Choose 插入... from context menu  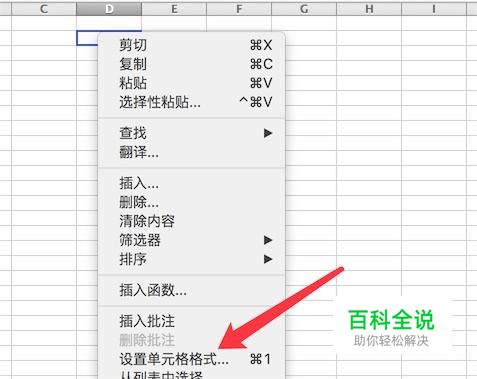(x=192, y=183)
